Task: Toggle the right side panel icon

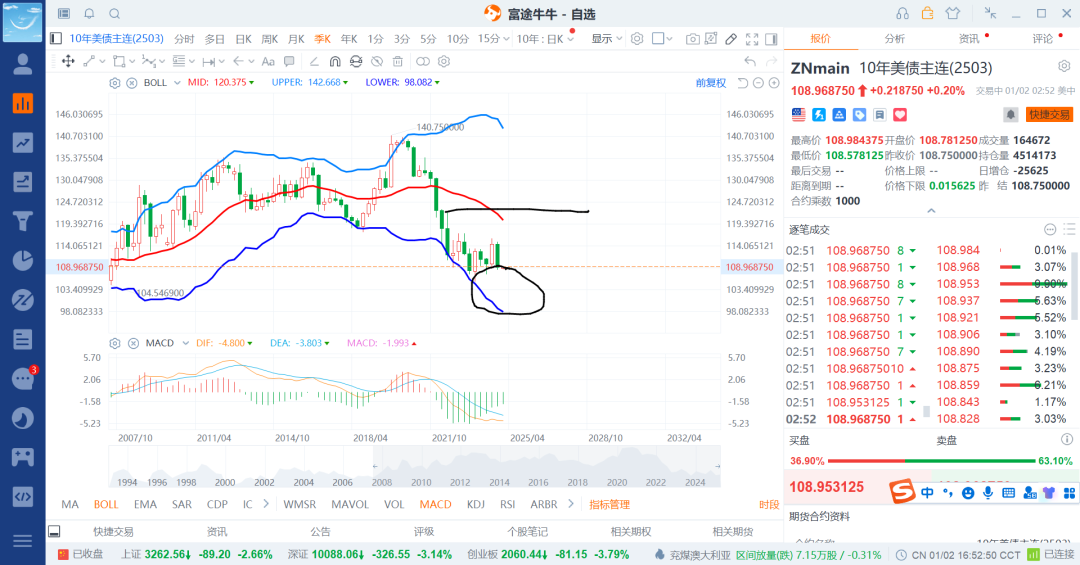Action: (771, 39)
